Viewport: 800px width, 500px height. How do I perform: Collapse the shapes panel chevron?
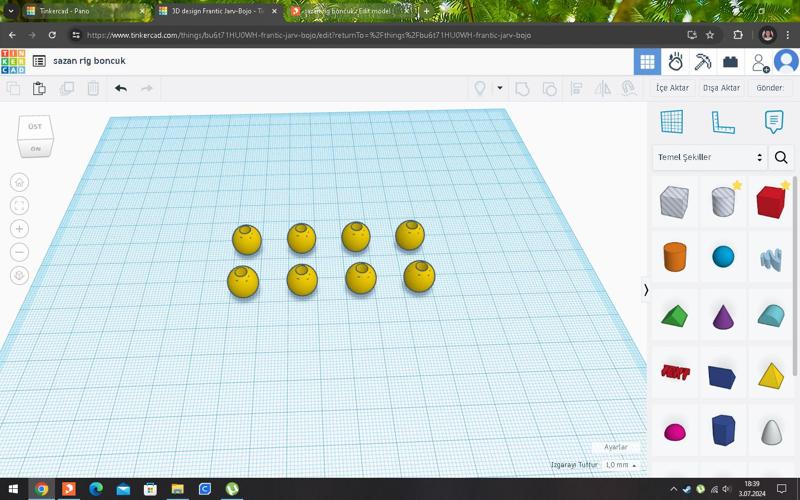646,290
